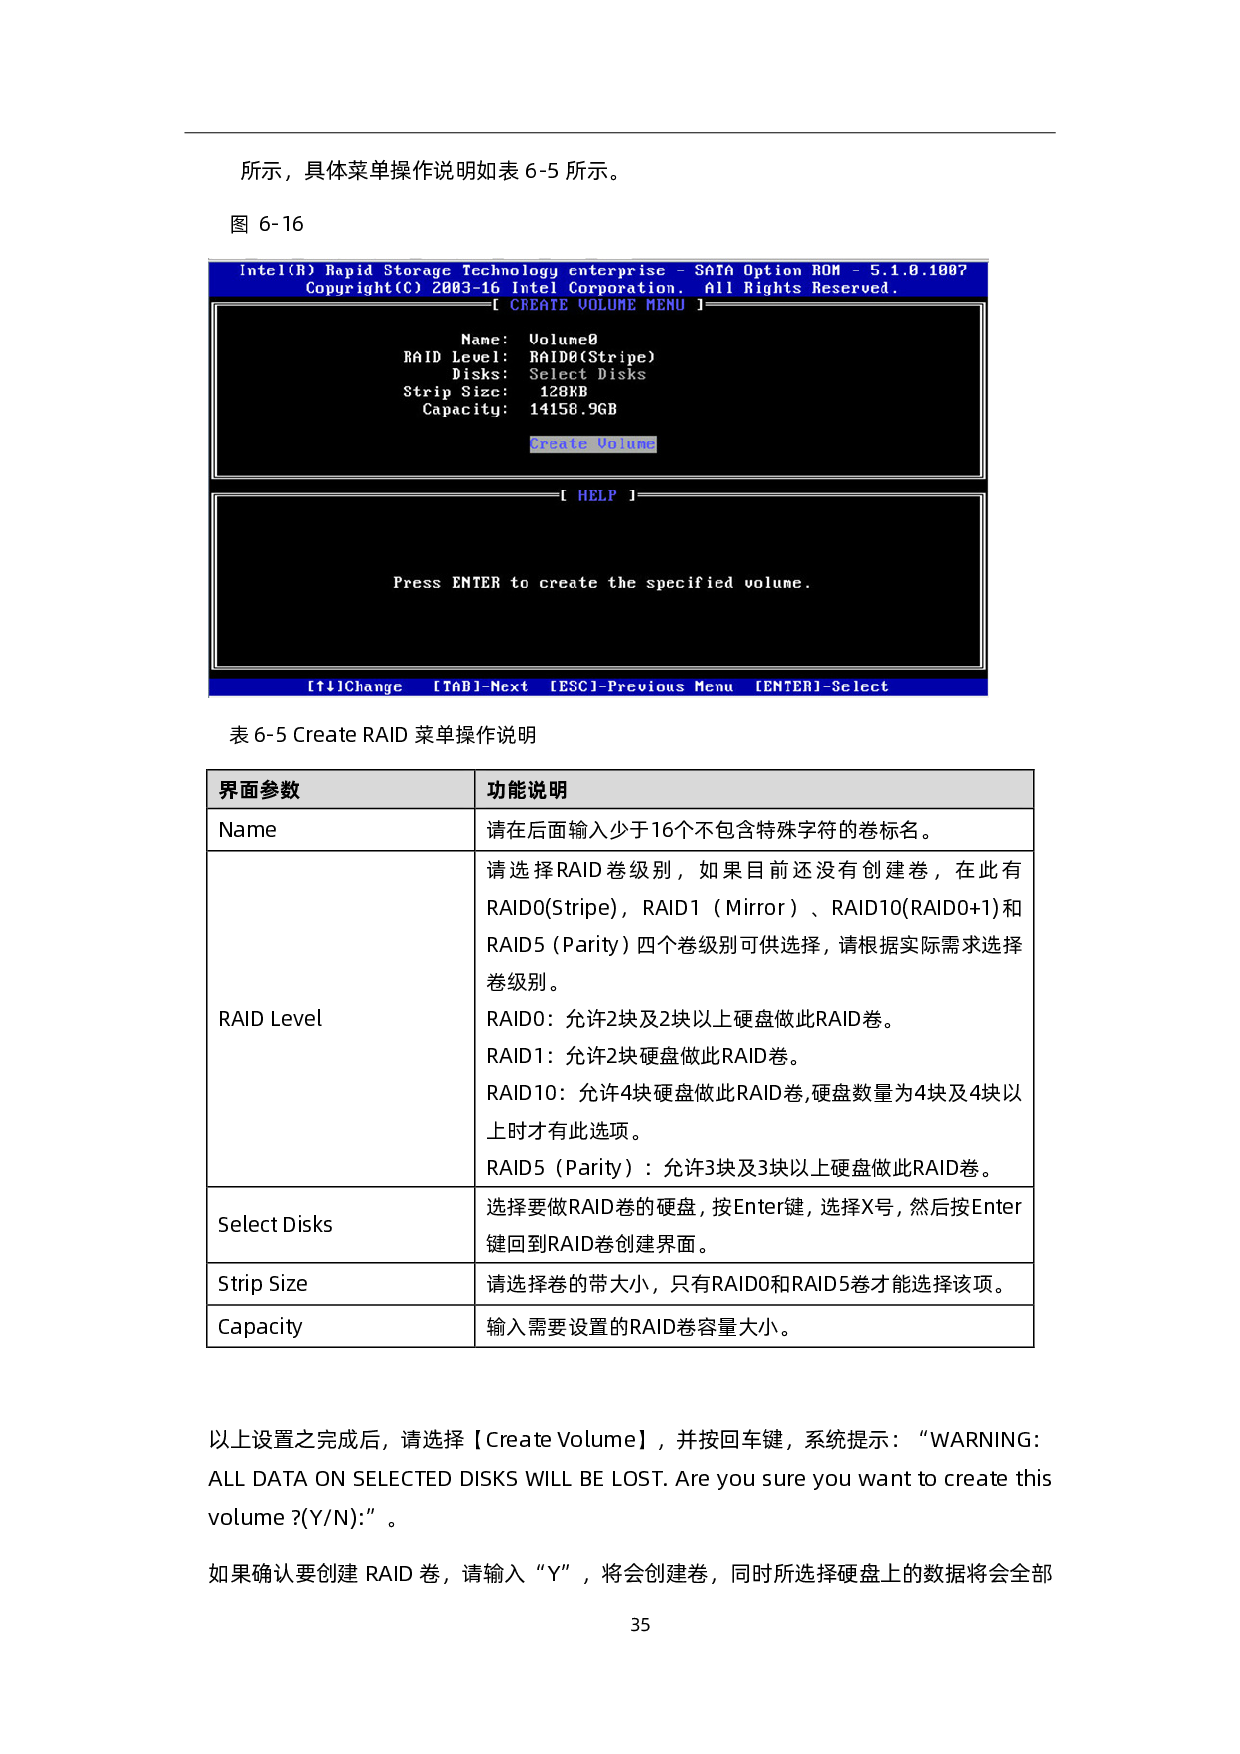Click the Capacity: label
This screenshot has width=1240, height=1754.
point(465,409)
